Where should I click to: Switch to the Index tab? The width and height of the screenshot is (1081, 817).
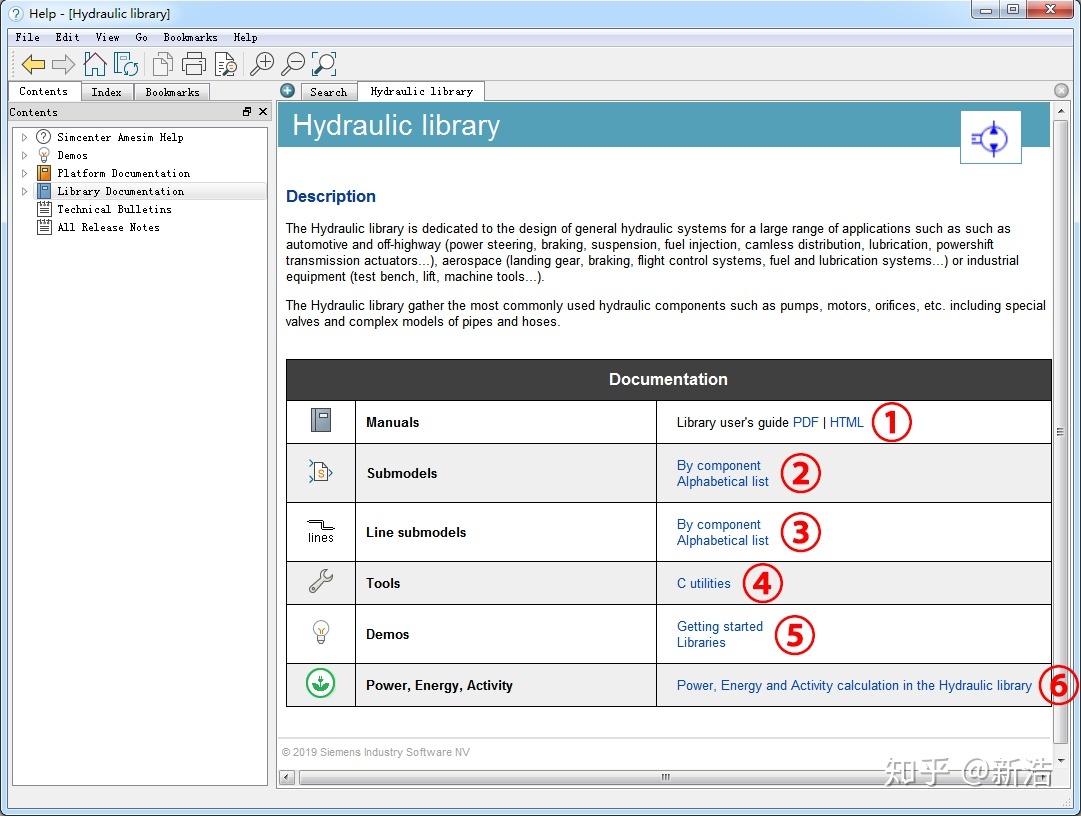pyautogui.click(x=106, y=92)
